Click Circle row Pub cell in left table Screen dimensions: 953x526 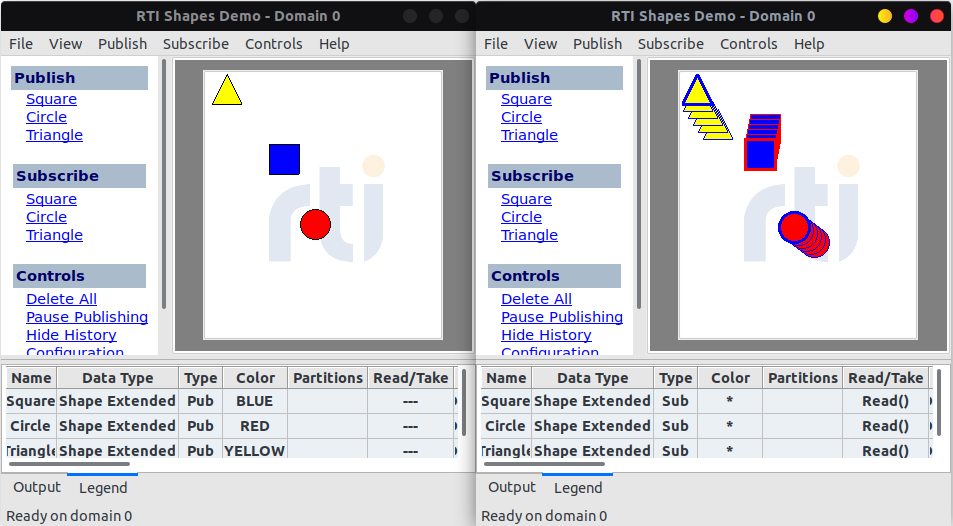[201, 426]
